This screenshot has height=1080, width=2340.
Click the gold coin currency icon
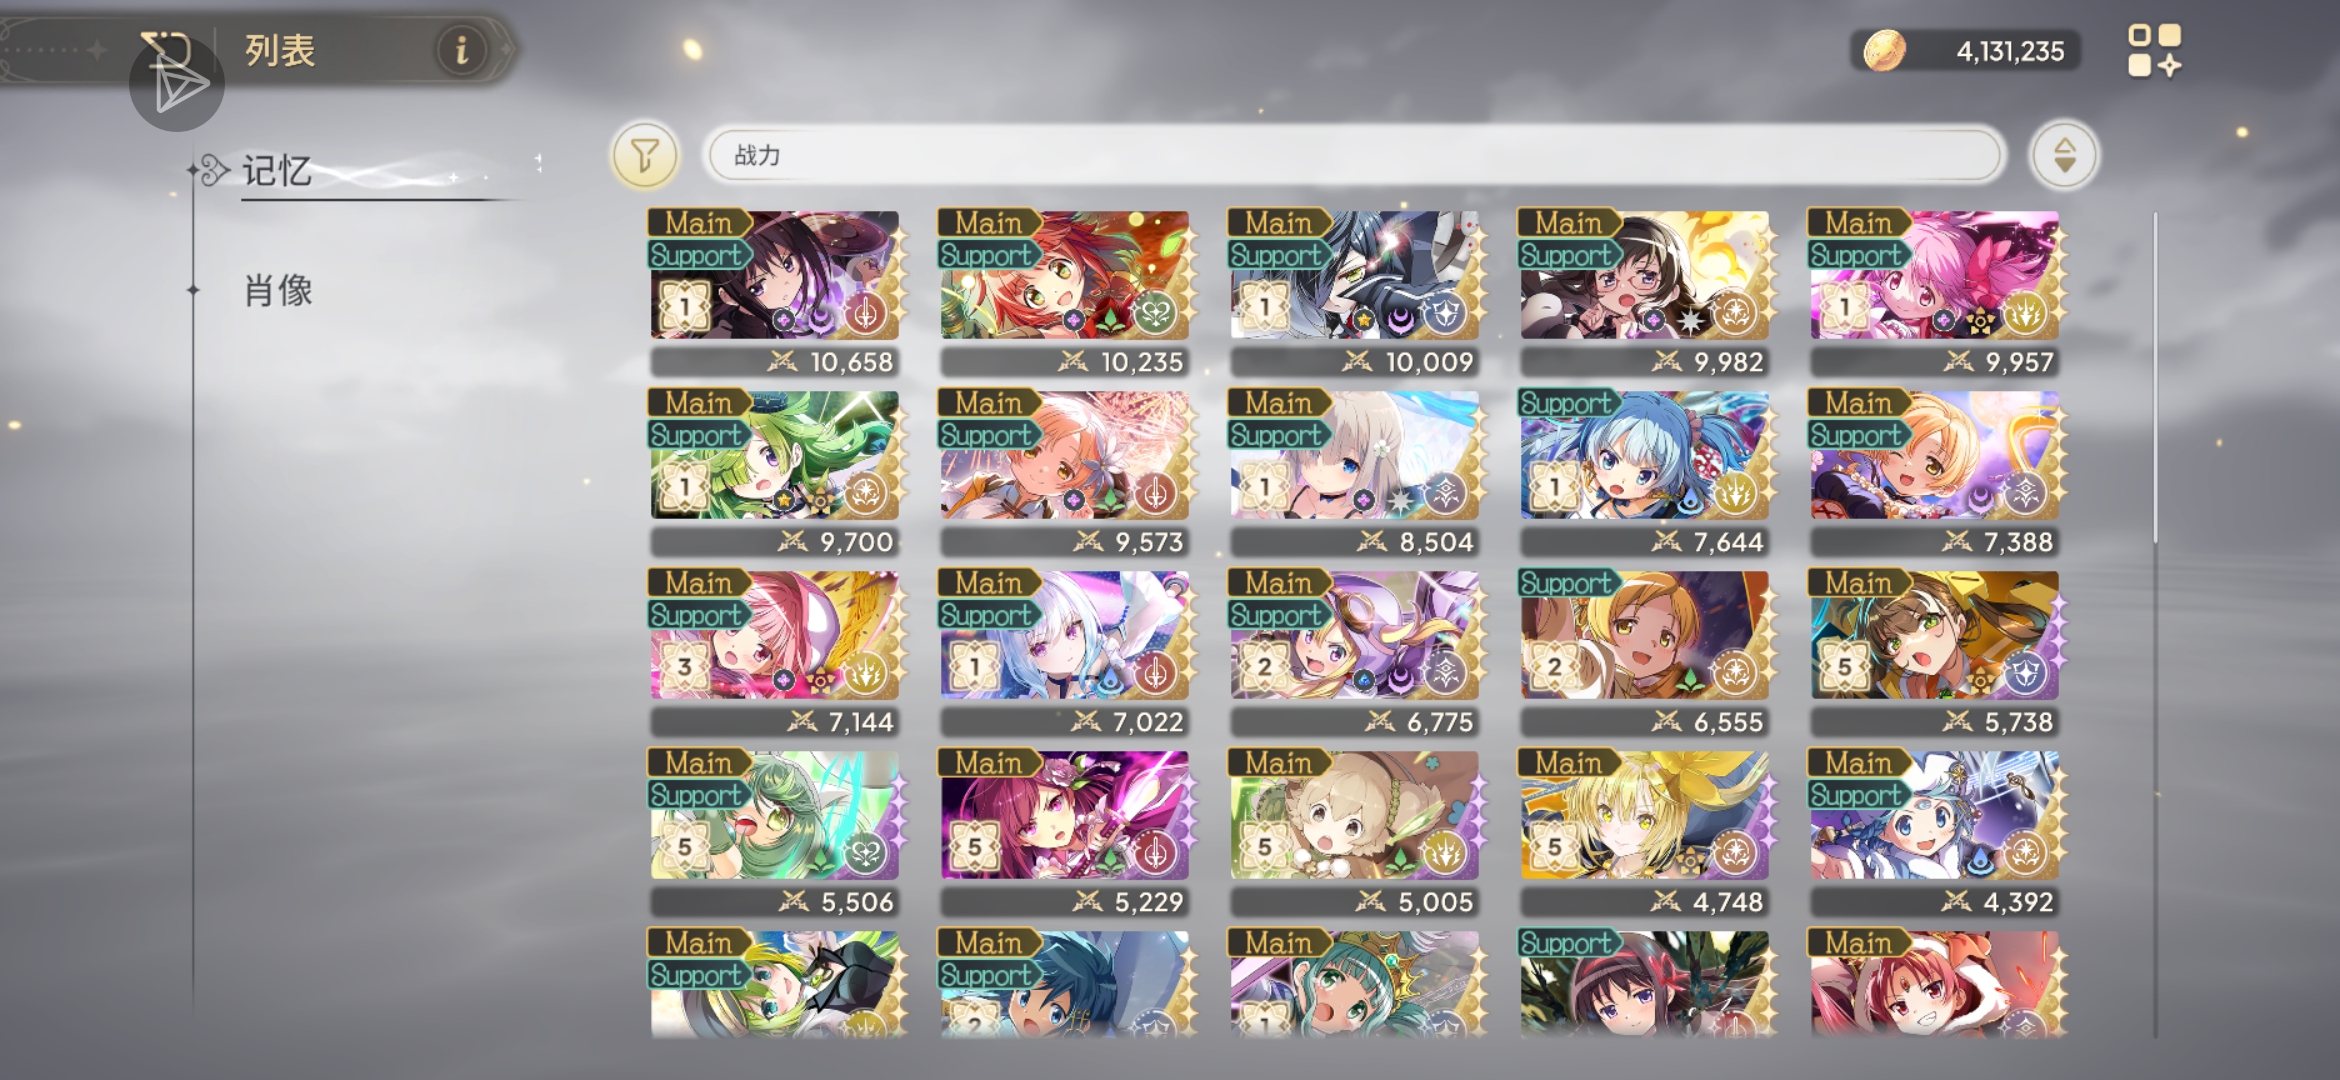[1884, 50]
